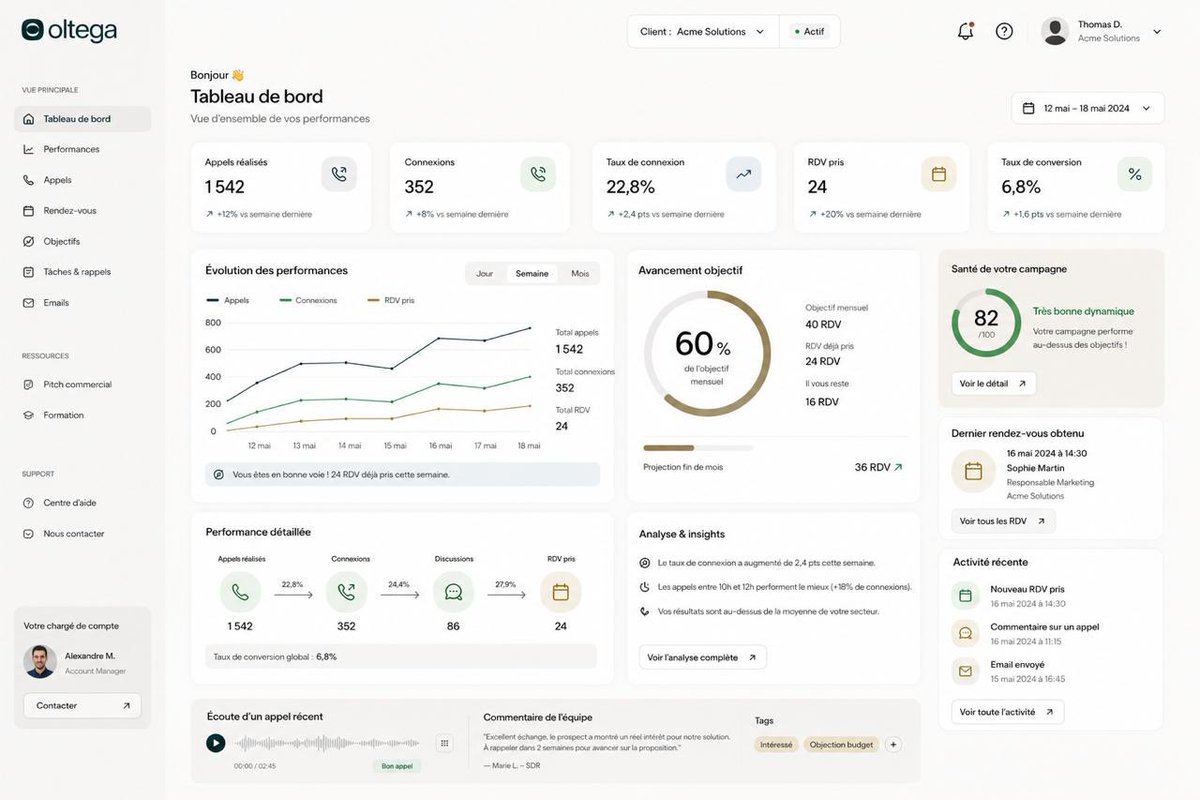Viewport: 1200px width, 800px height.
Task: Toggle the Connexions legend series
Action: (309, 300)
